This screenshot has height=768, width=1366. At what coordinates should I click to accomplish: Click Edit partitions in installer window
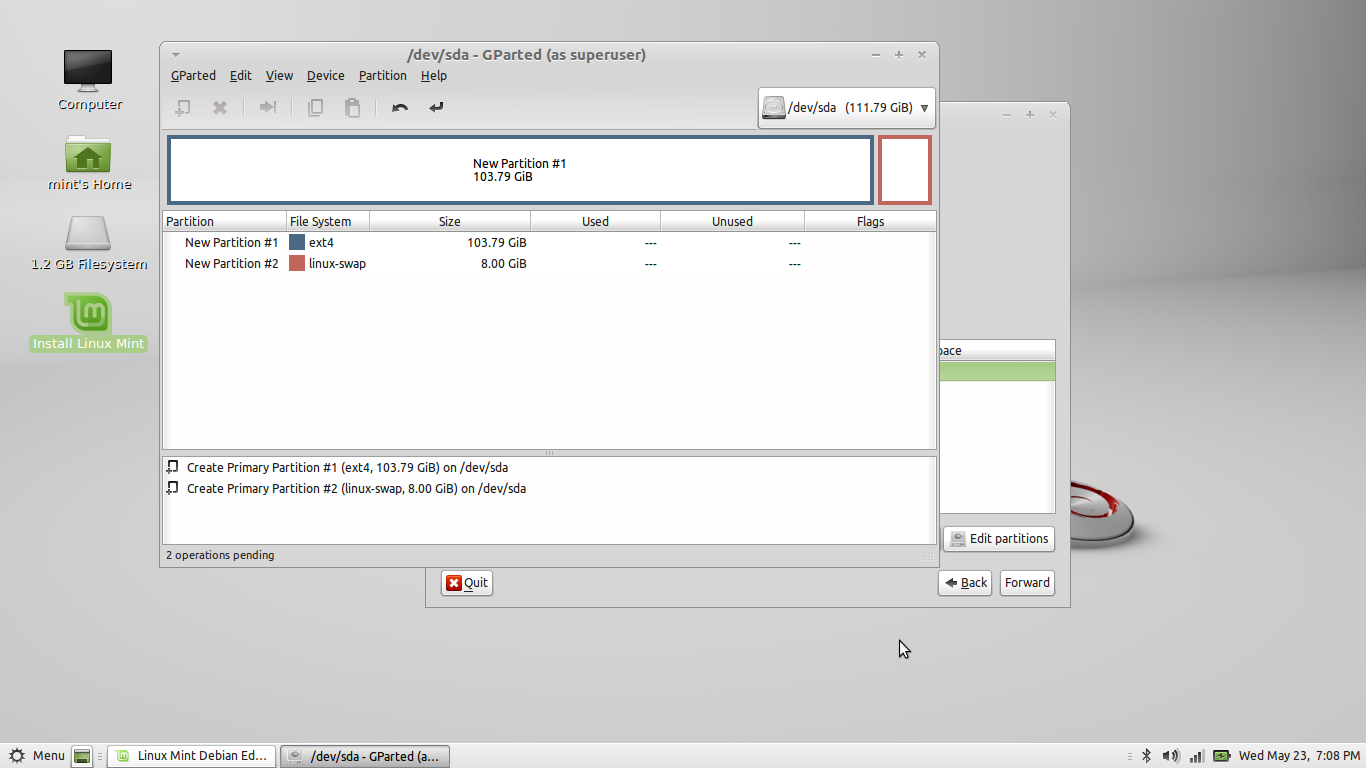(x=998, y=538)
